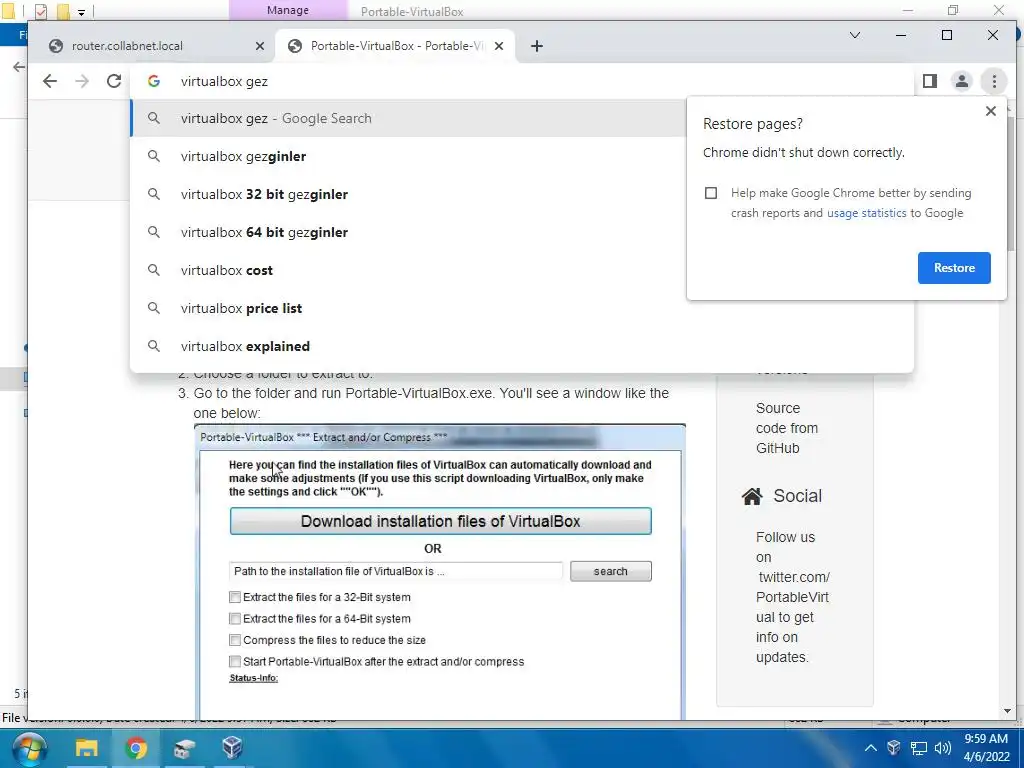Select 'virtualbox gezginler' suggestion
Image resolution: width=1024 pixels, height=768 pixels.
pyautogui.click(x=408, y=156)
